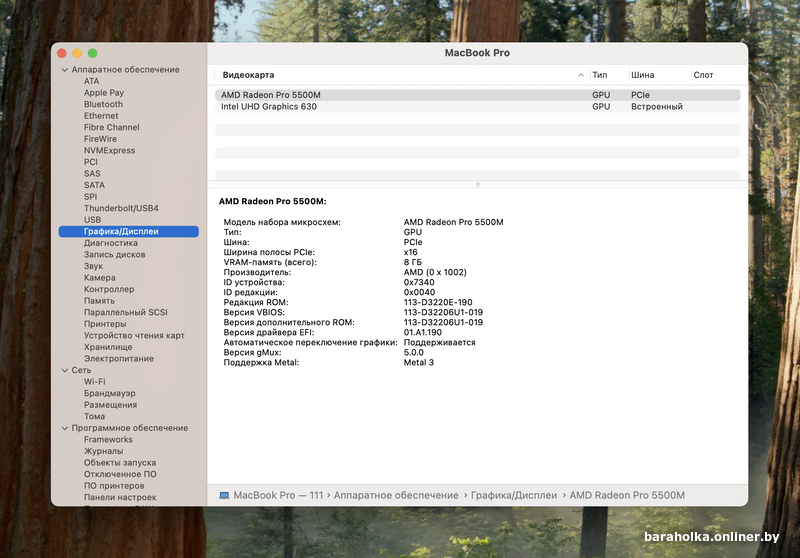The width and height of the screenshot is (800, 558).
Task: Collapse the Аппаратное обеспечение section
Action: 63,70
